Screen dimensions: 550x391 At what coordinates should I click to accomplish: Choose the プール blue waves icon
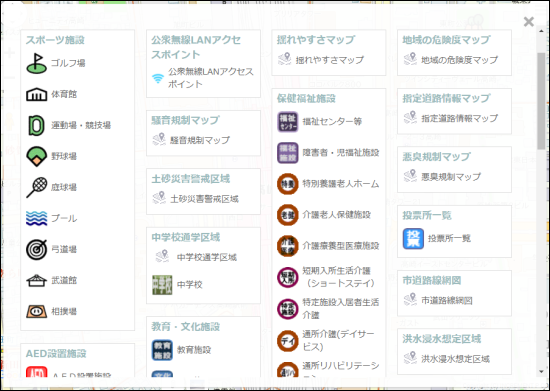pos(36,218)
